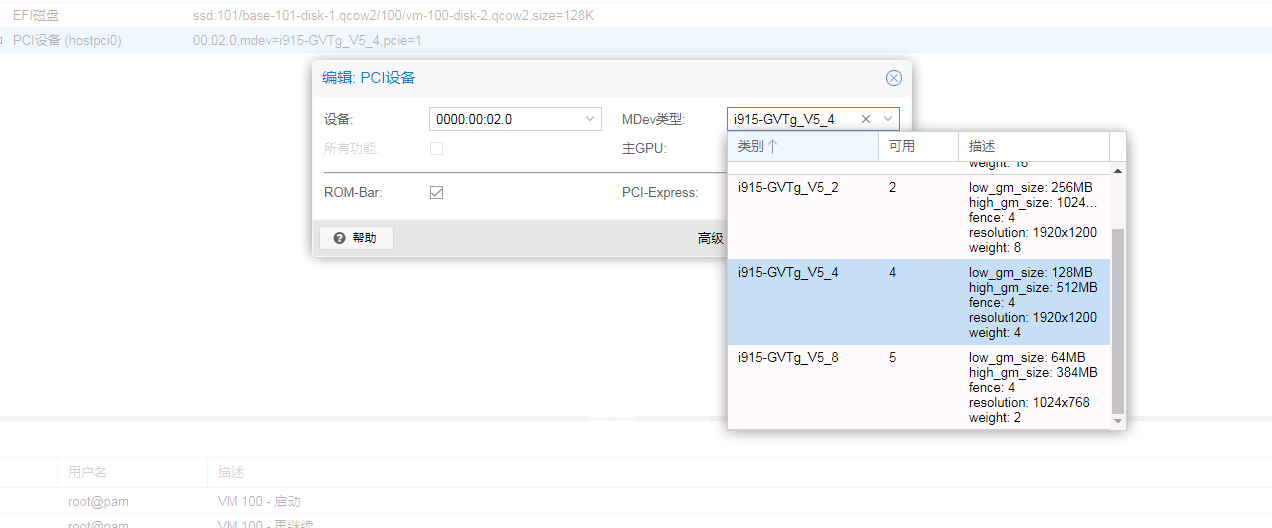Sort by the 描述 column header

click(x=1034, y=146)
